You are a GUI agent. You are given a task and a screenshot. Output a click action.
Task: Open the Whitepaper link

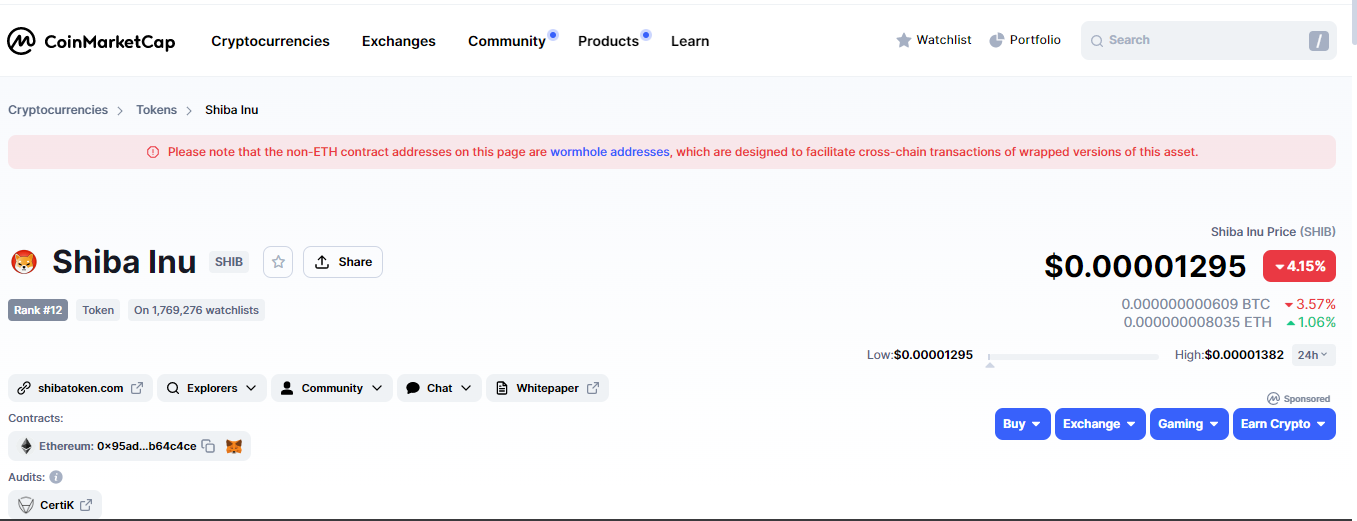(547, 388)
